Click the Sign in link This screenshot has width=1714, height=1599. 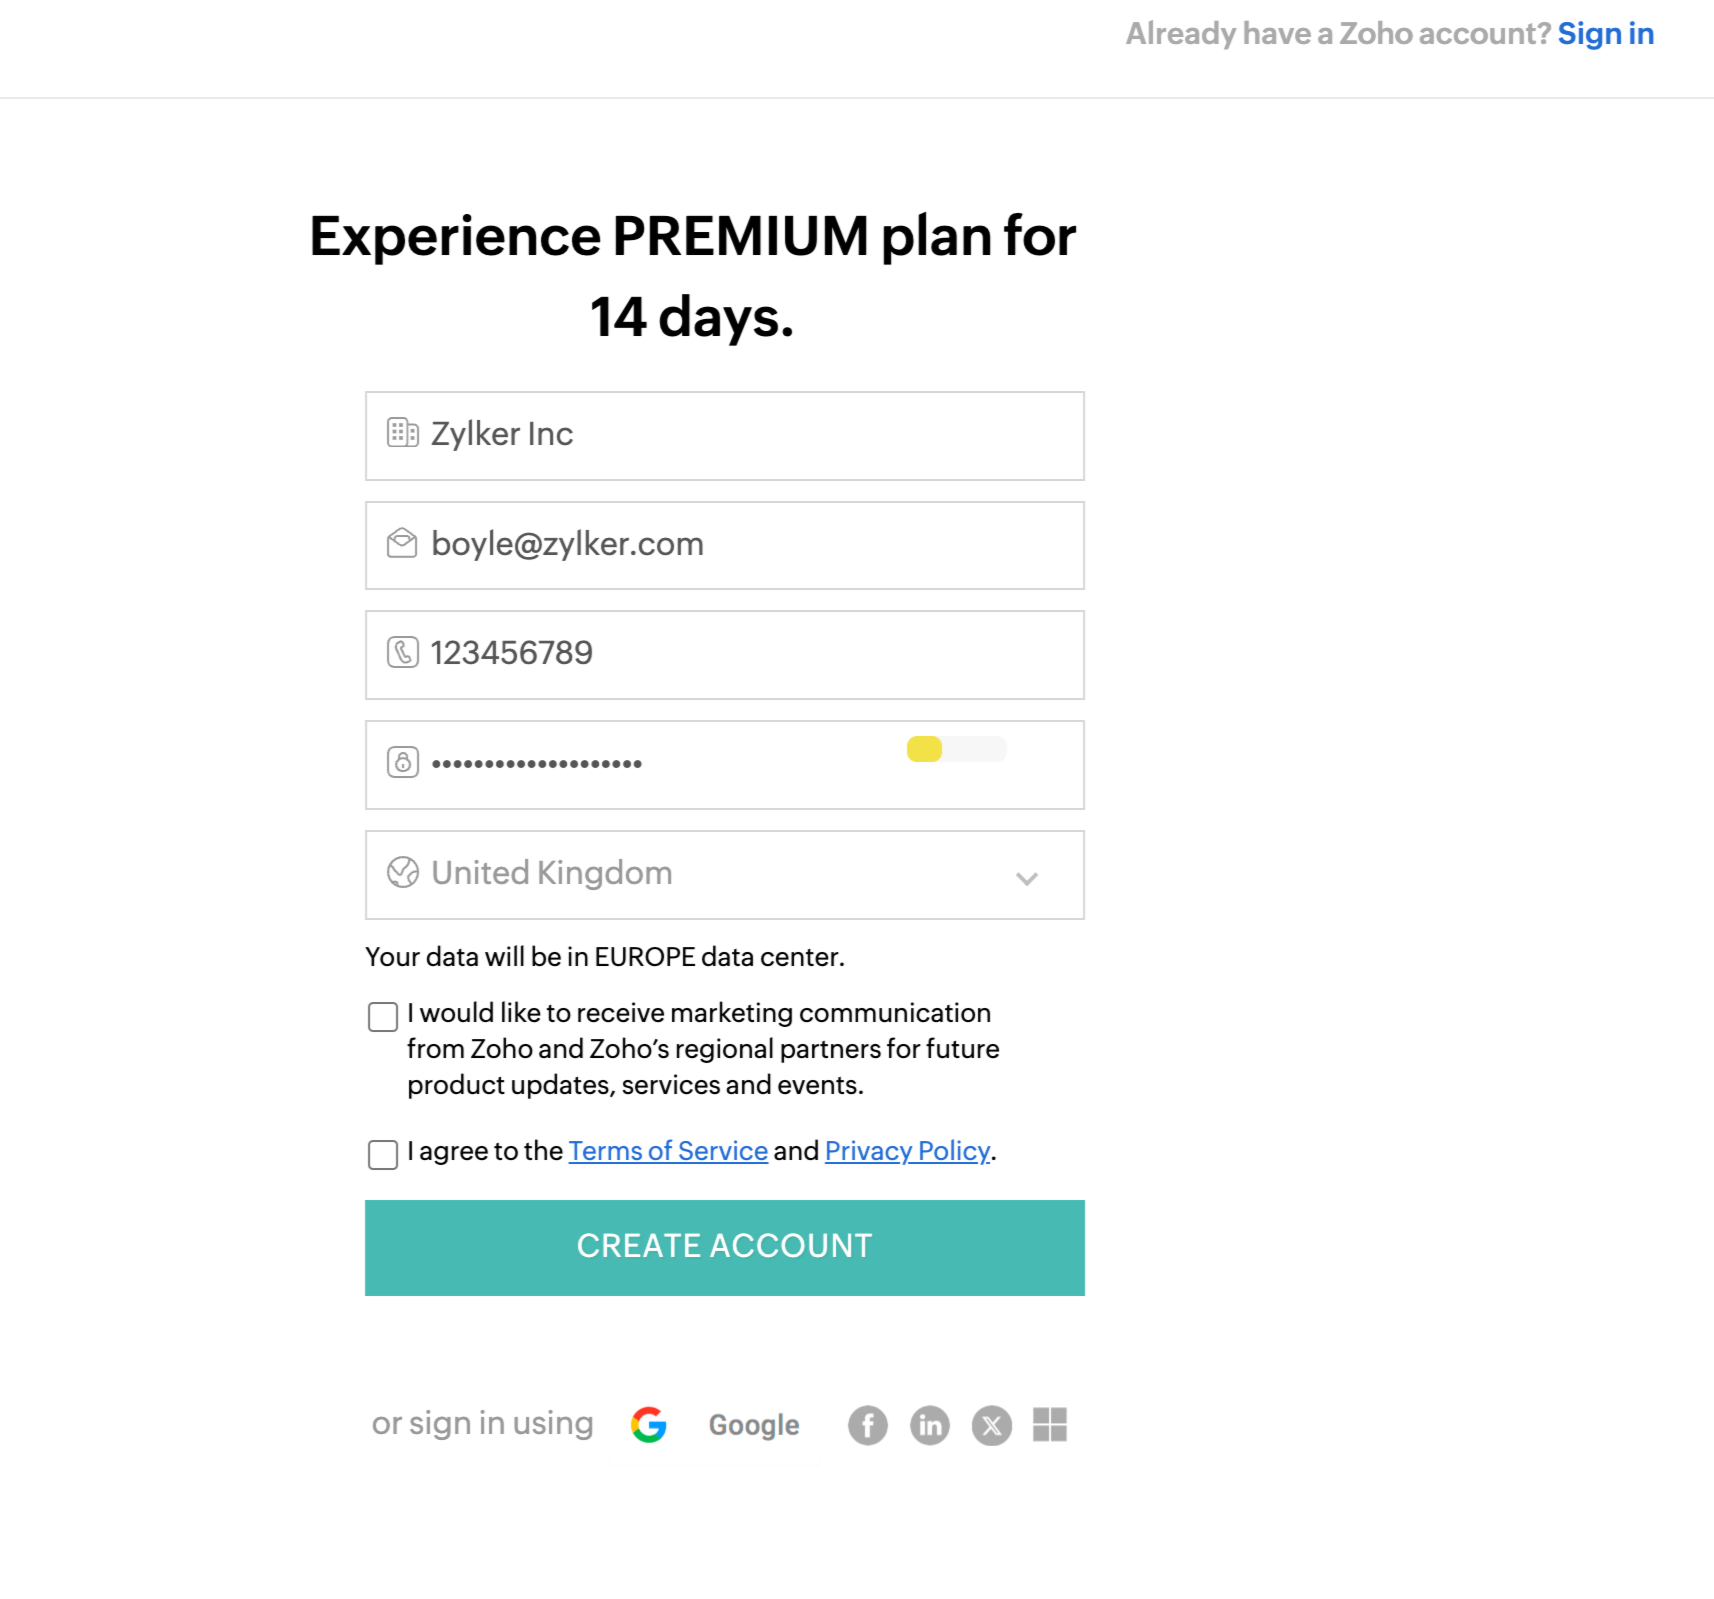point(1605,34)
